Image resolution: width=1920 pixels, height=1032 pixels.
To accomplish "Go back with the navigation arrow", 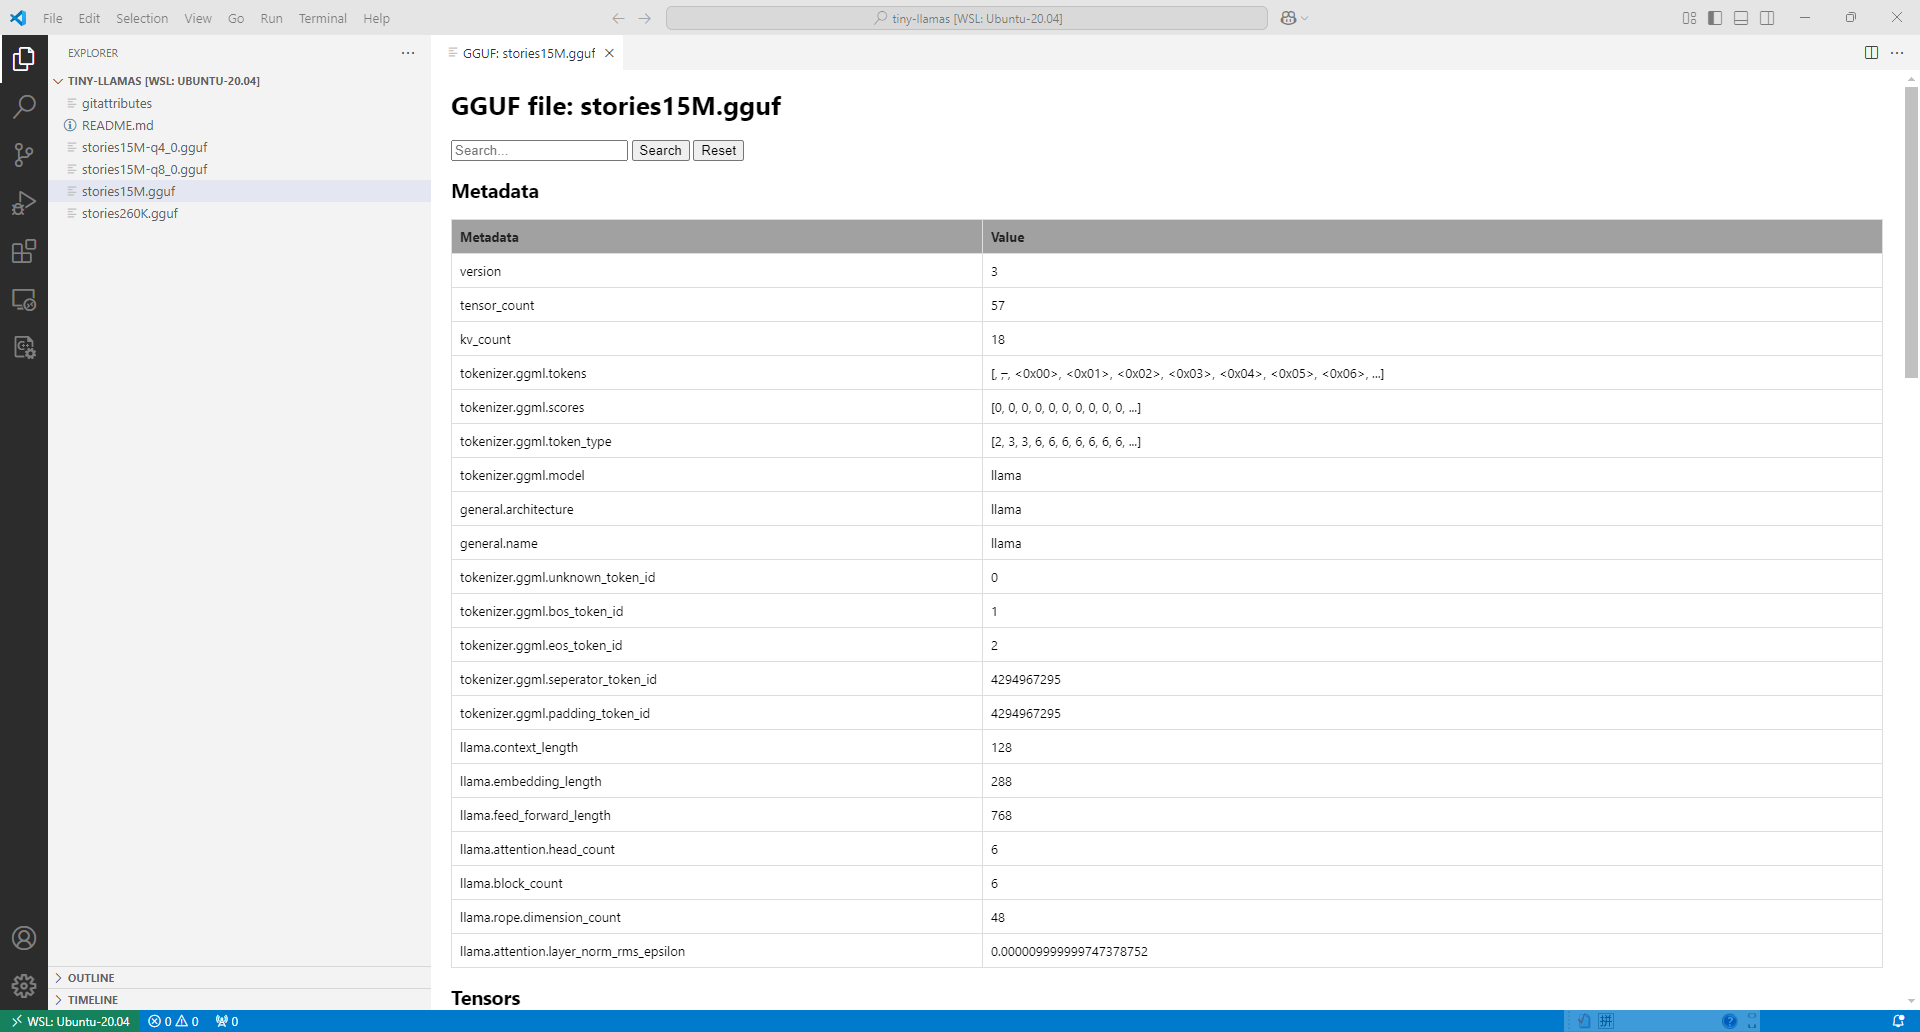I will 618,18.
